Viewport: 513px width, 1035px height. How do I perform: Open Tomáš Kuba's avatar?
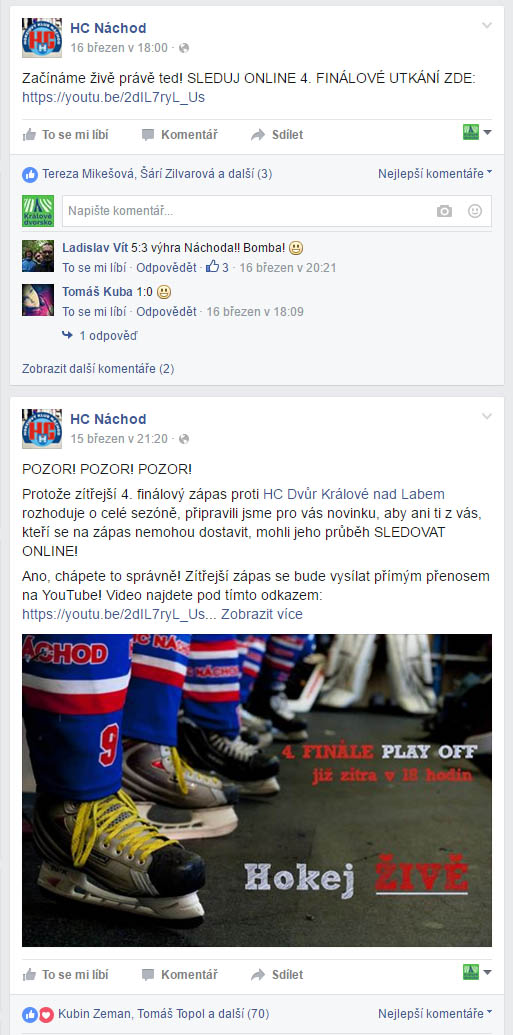point(38,300)
